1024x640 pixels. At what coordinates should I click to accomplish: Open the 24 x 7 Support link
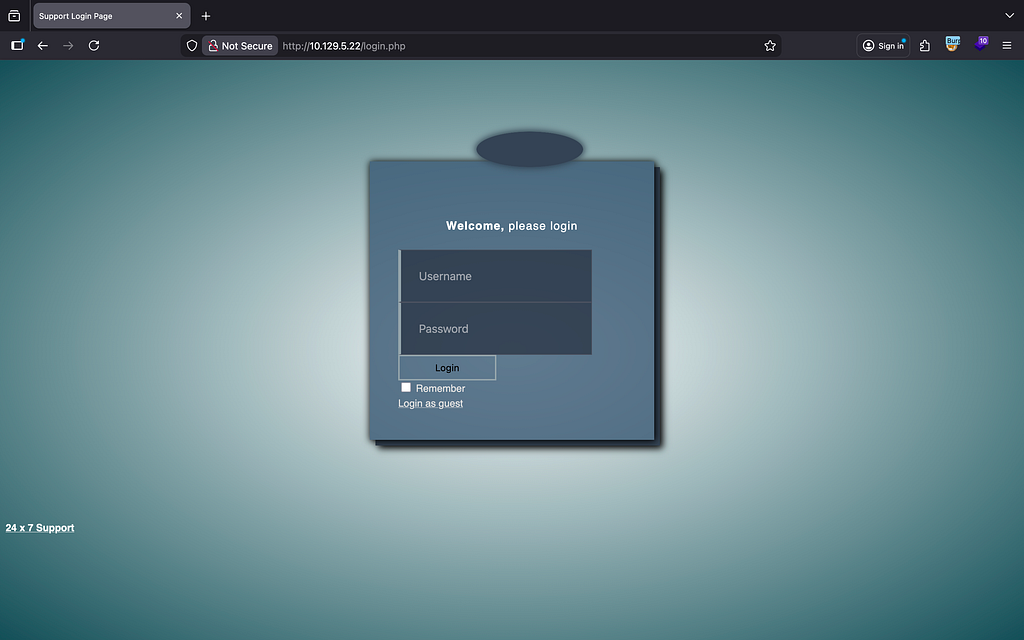pos(40,528)
